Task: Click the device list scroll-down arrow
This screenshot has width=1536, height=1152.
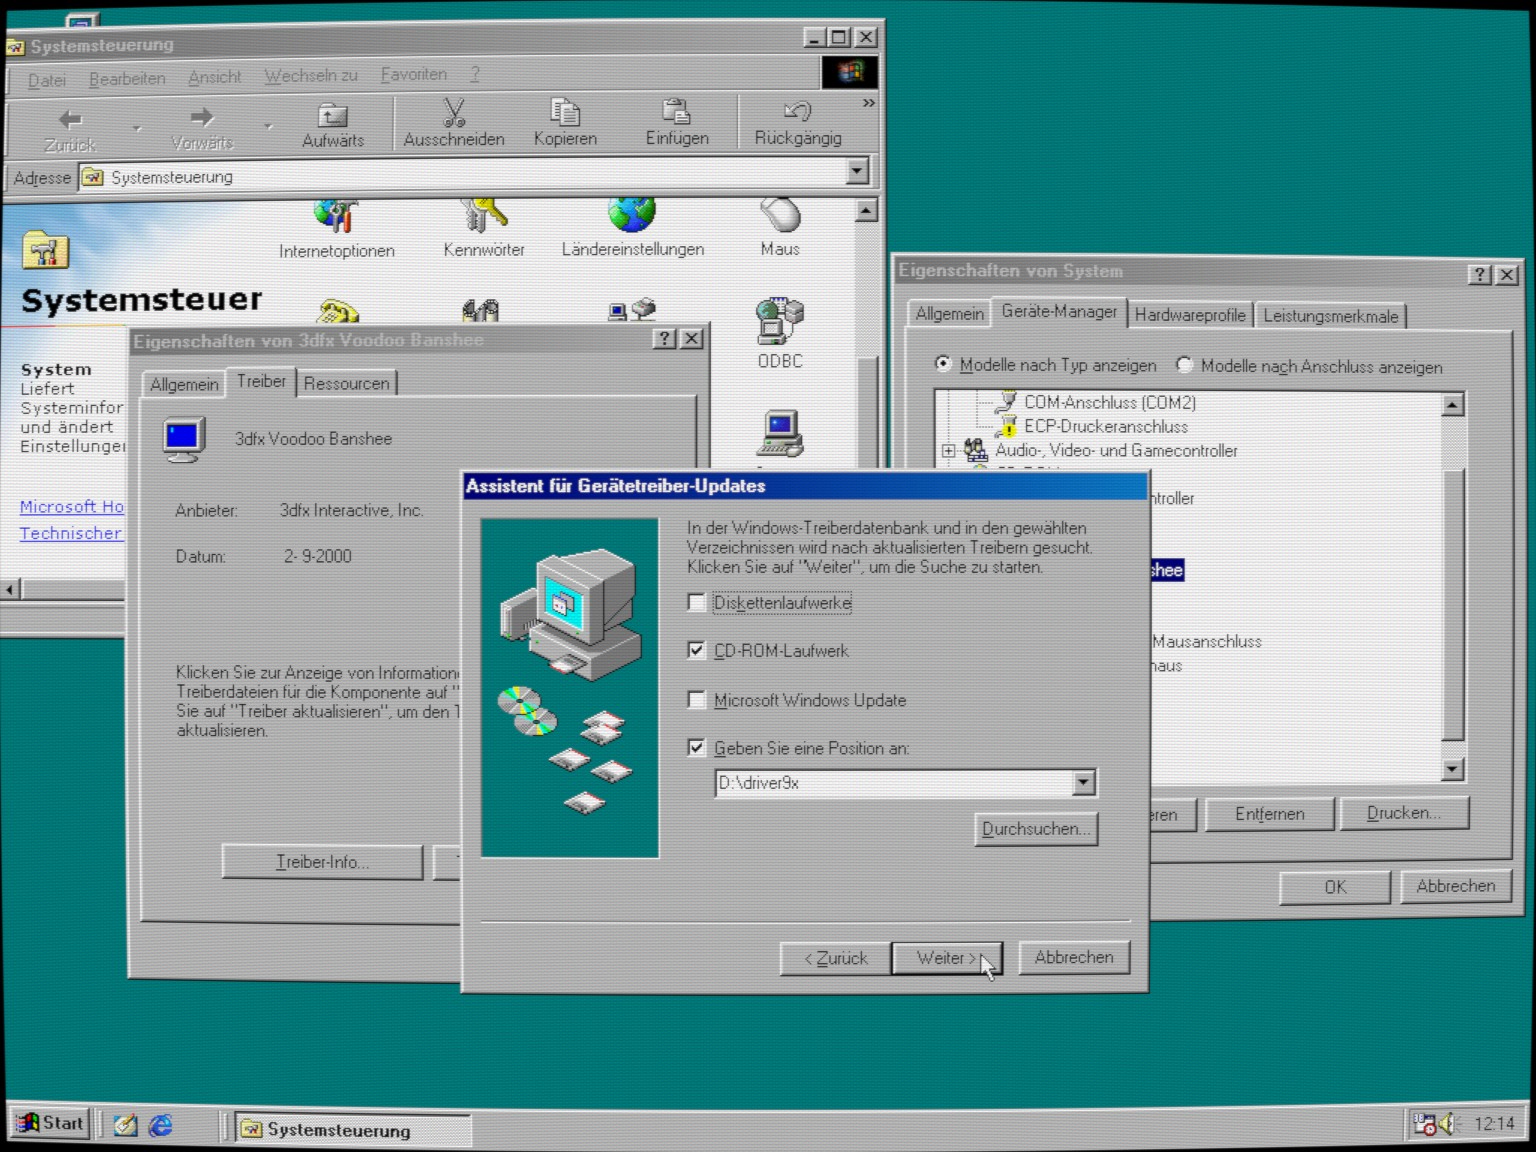Action: (1453, 769)
